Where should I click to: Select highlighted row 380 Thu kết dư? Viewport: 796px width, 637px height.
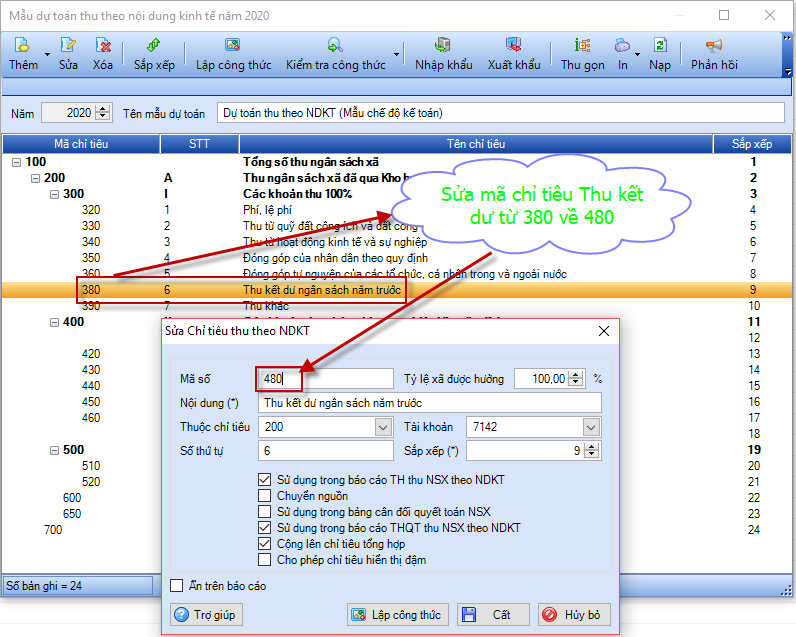396,290
